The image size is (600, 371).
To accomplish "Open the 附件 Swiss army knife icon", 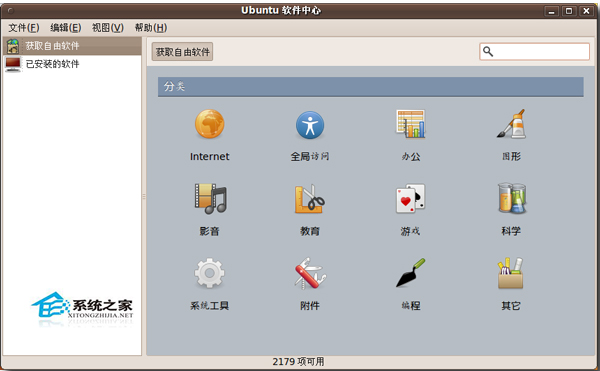I will pyautogui.click(x=310, y=273).
